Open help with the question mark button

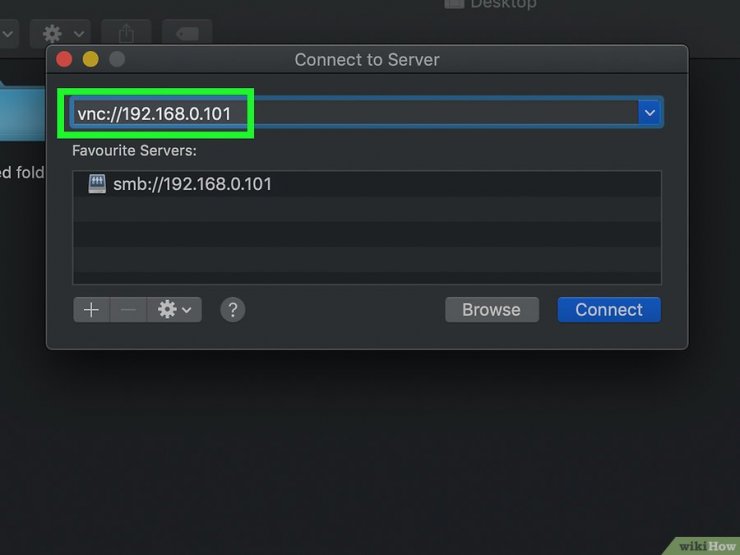click(232, 310)
